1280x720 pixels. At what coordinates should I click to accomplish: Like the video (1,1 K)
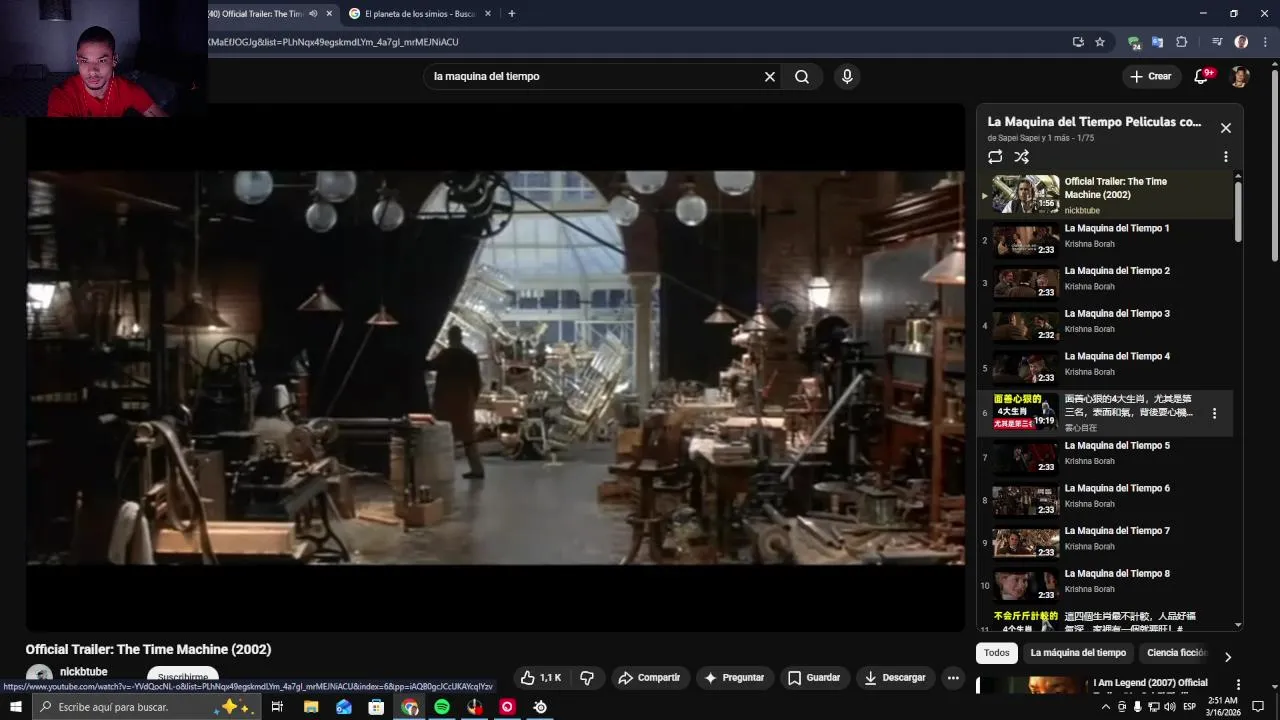coord(541,678)
